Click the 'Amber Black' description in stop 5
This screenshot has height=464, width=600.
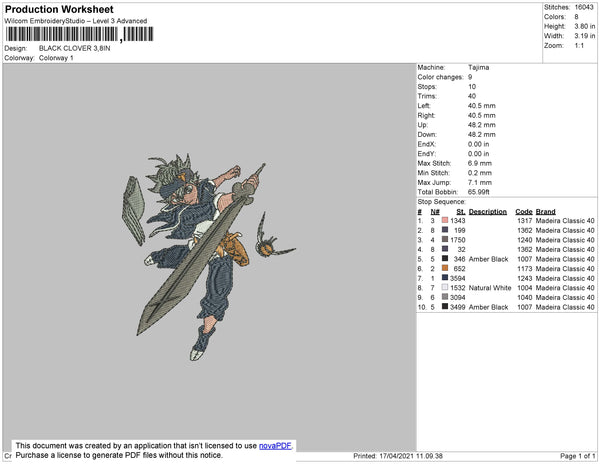pos(488,259)
